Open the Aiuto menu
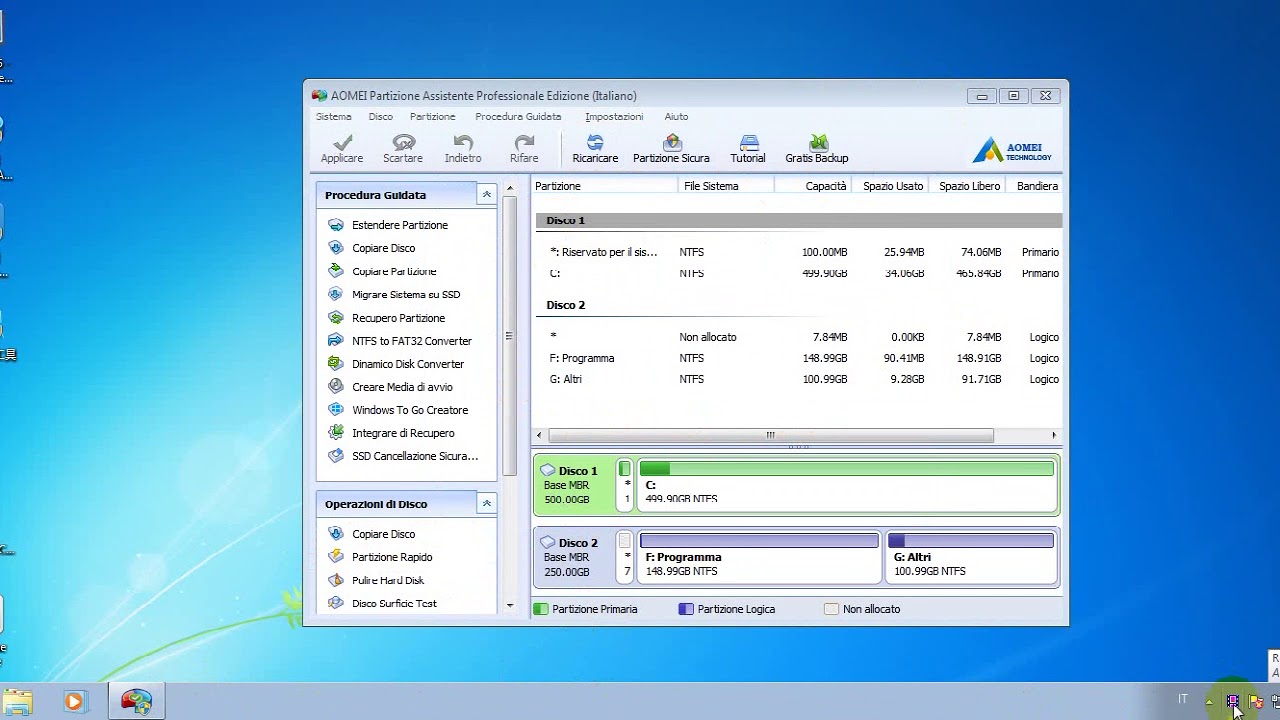This screenshot has height=720, width=1280. 677,117
